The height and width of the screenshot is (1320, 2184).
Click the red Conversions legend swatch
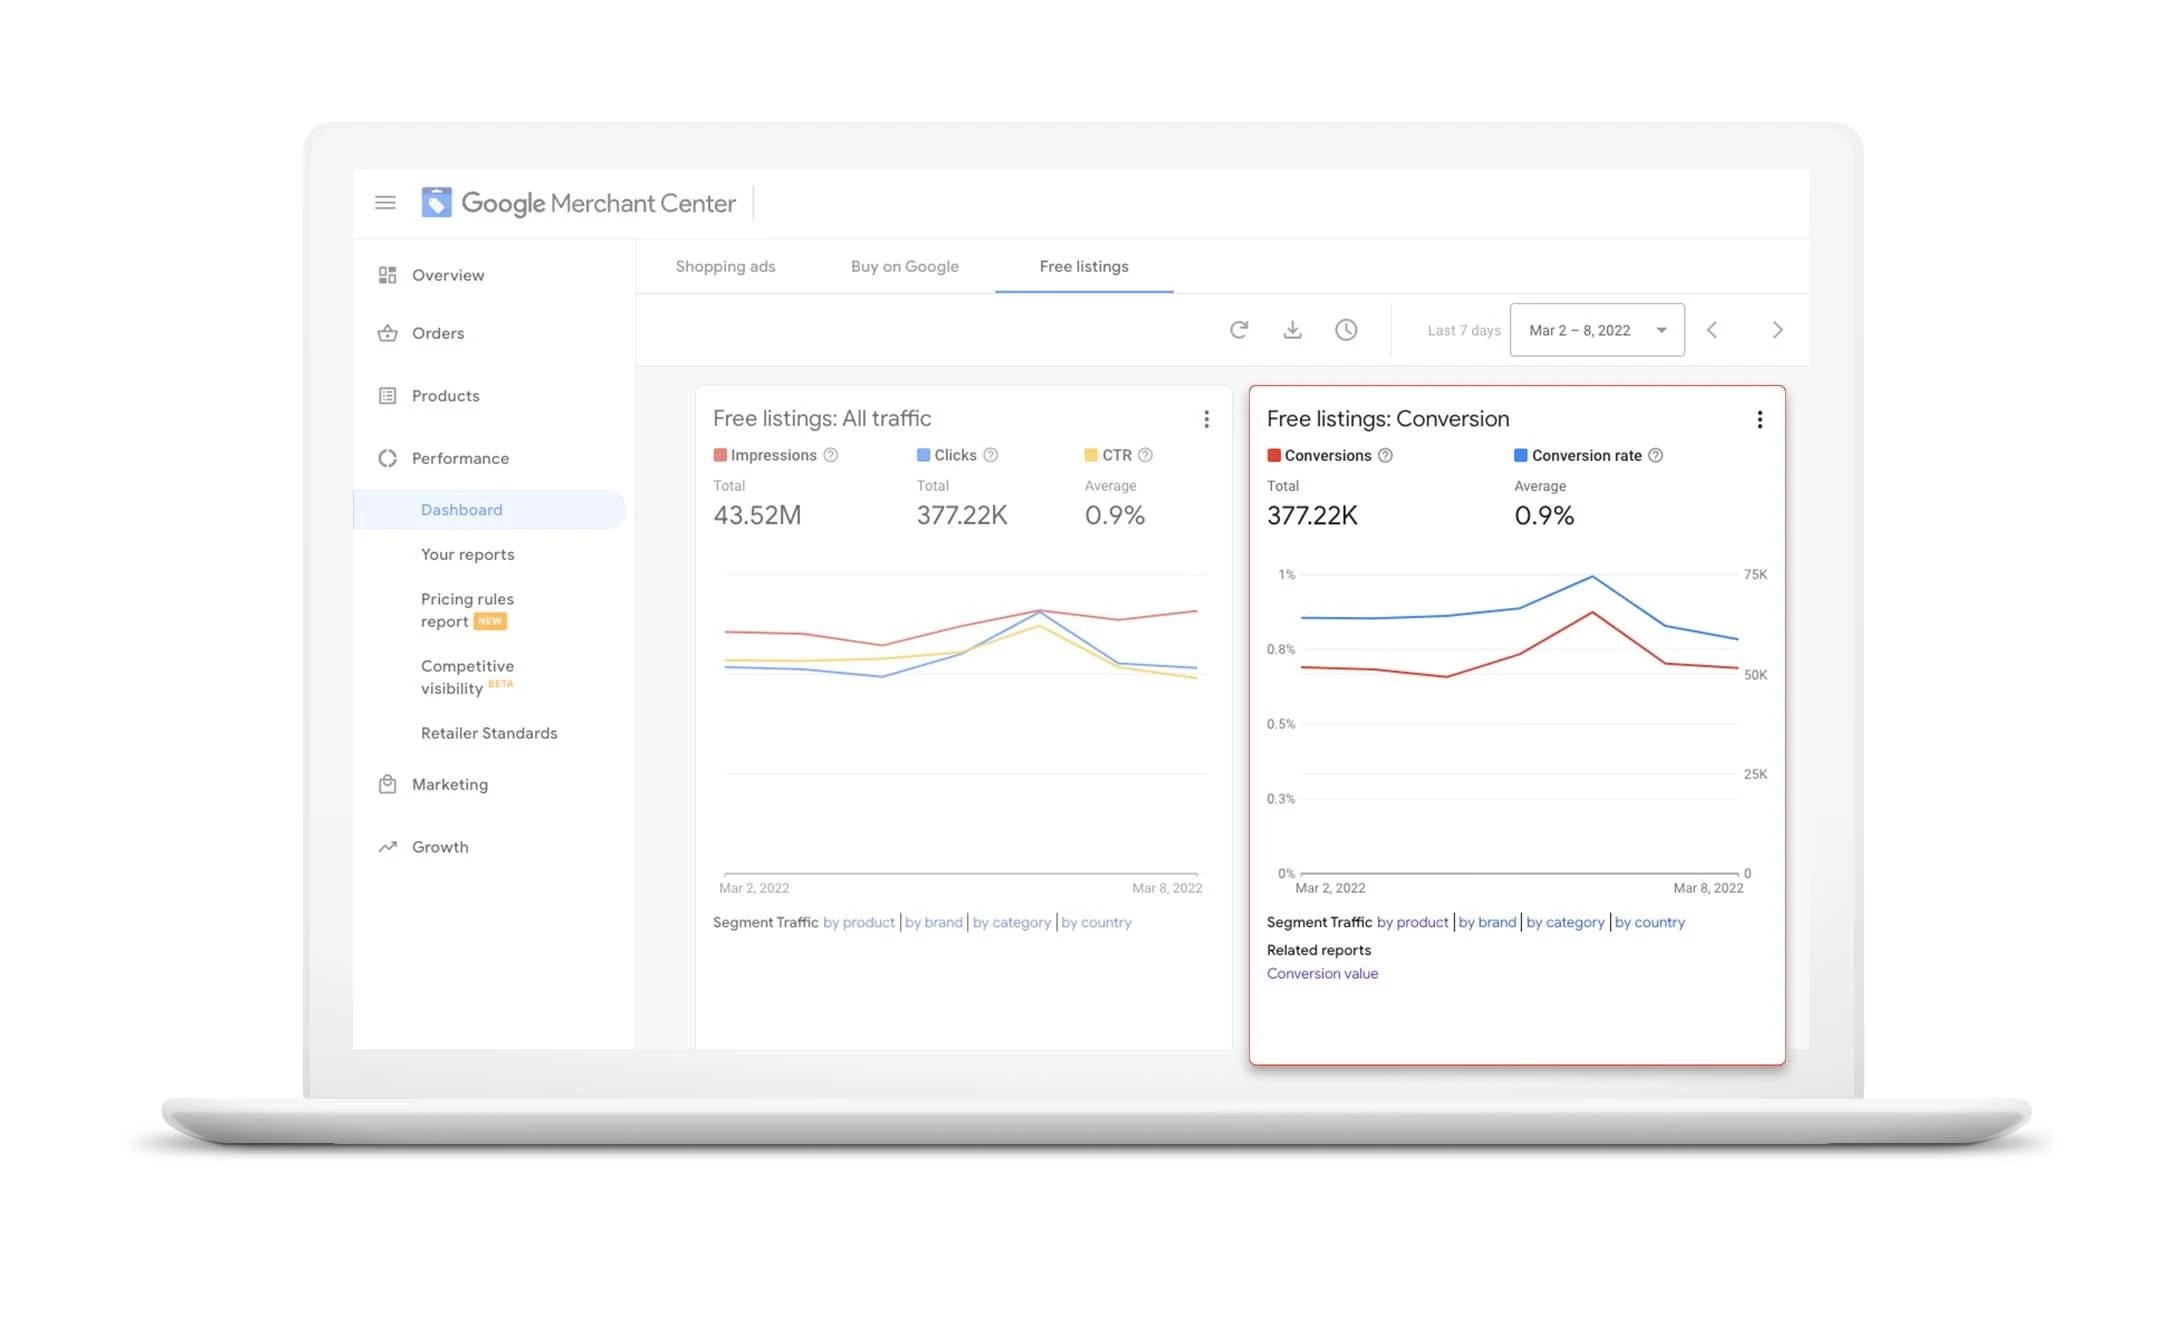pyautogui.click(x=1274, y=456)
